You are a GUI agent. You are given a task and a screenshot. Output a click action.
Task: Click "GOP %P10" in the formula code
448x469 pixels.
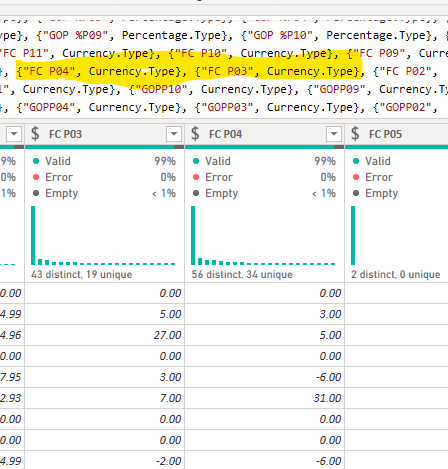click(280, 35)
